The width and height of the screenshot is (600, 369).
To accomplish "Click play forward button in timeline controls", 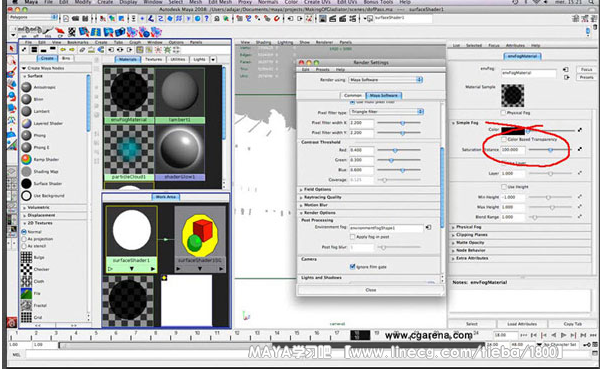I will (563, 335).
